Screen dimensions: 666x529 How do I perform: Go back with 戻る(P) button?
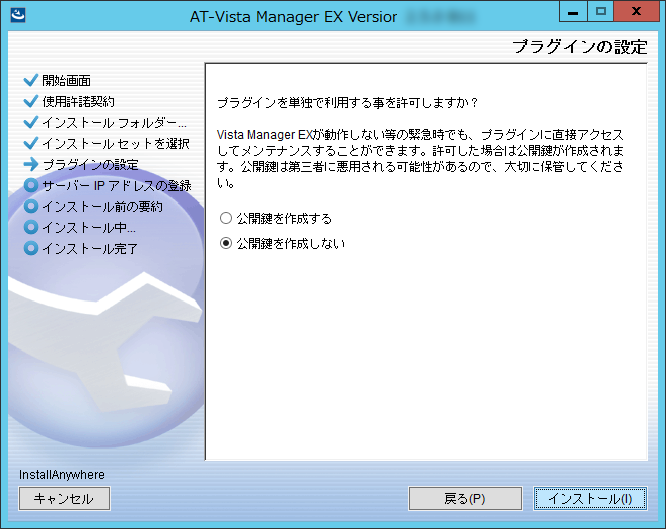[465, 498]
